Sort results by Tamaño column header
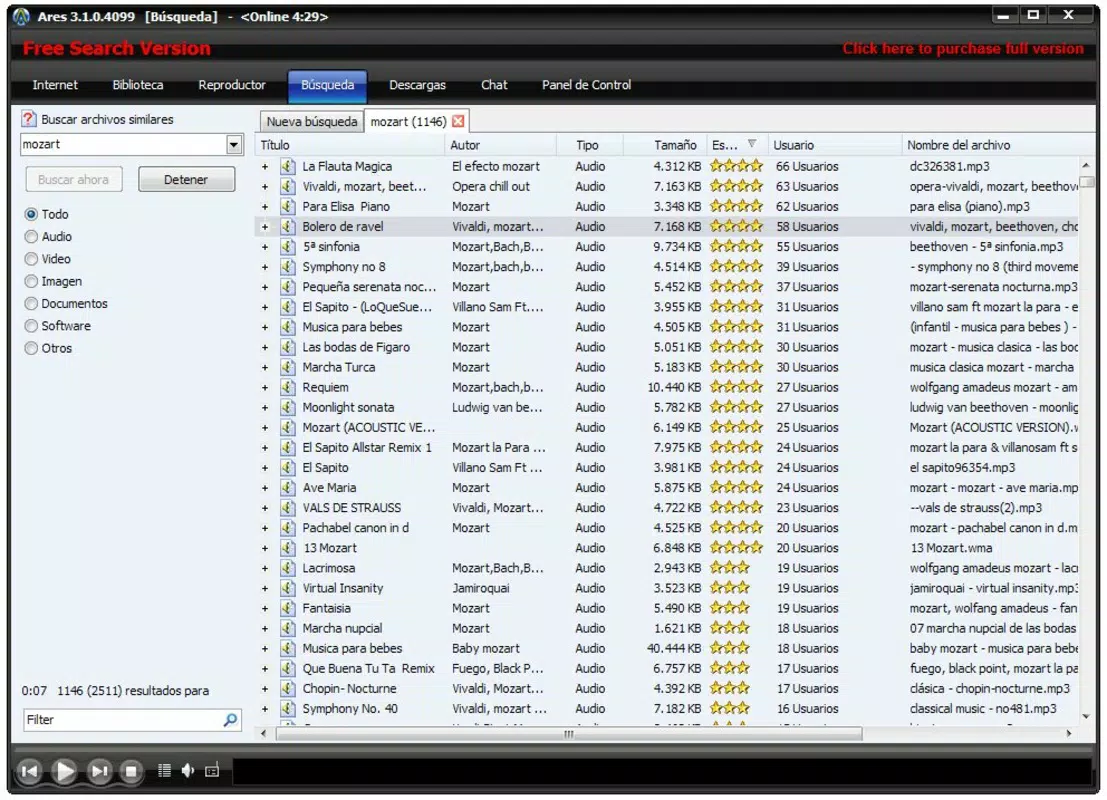The height and width of the screenshot is (800, 1107). pos(664,145)
